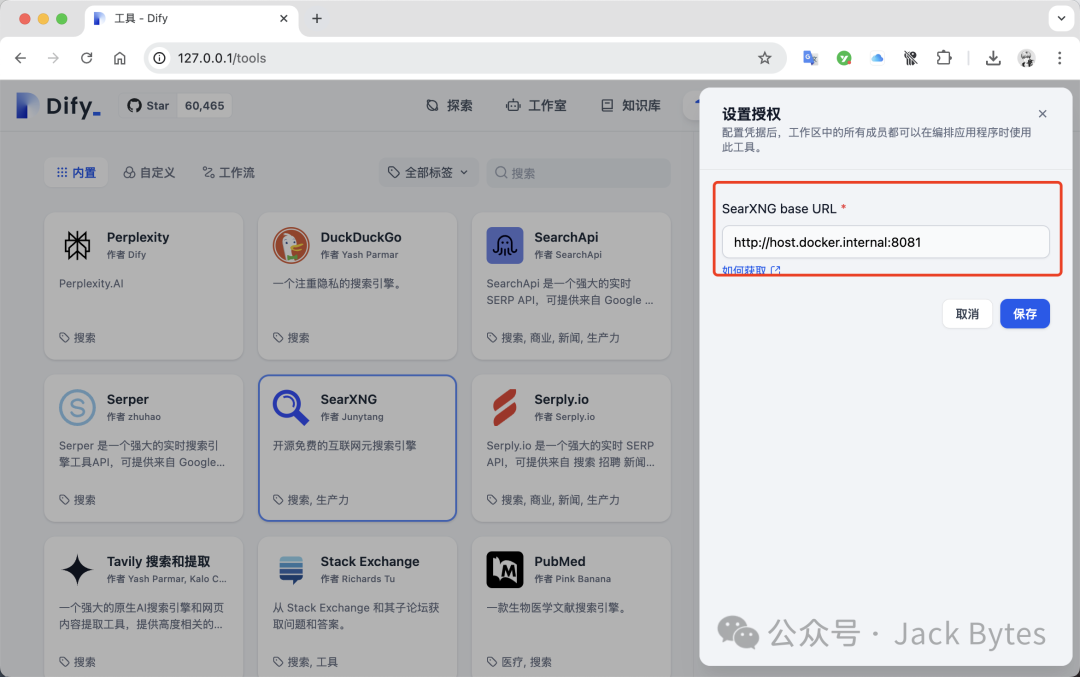Select the Tavily star icon
The image size is (1080, 677).
click(x=77, y=569)
